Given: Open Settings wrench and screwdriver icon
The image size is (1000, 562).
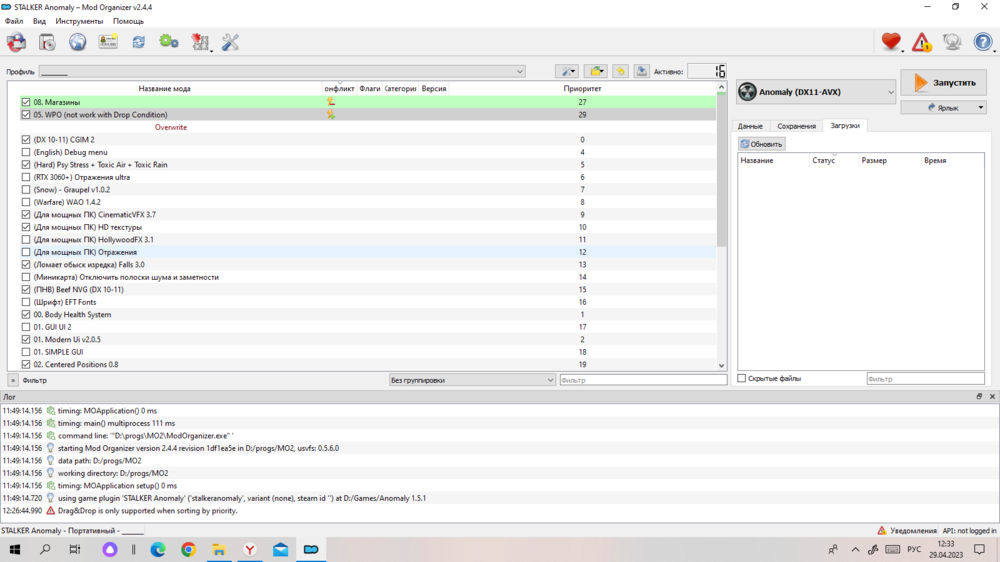Looking at the screenshot, I should click(x=230, y=42).
